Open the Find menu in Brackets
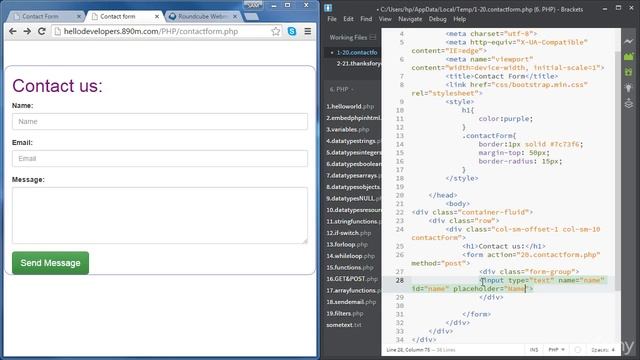 pyautogui.click(x=366, y=19)
